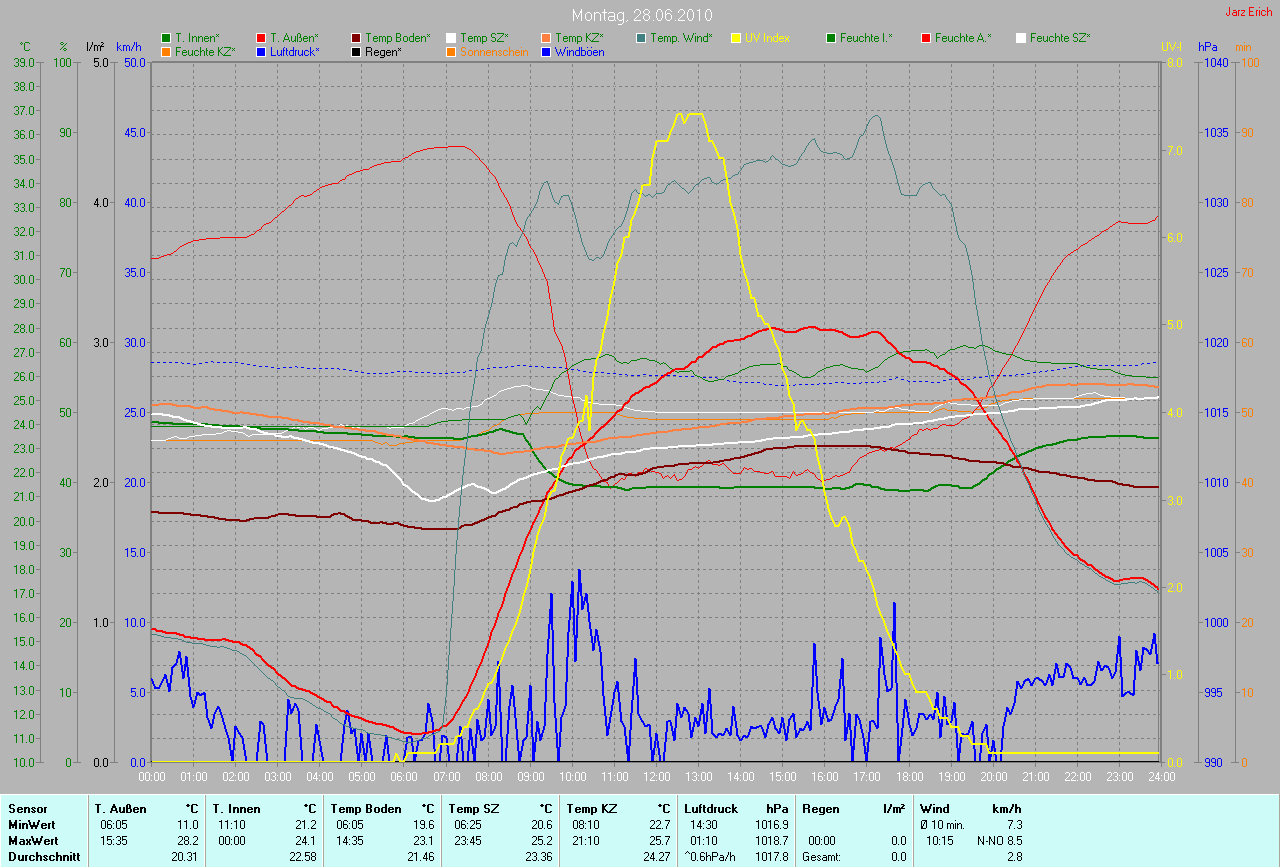This screenshot has width=1280, height=867.
Task: Click the Temp KZ legend label
Action: click(579, 38)
